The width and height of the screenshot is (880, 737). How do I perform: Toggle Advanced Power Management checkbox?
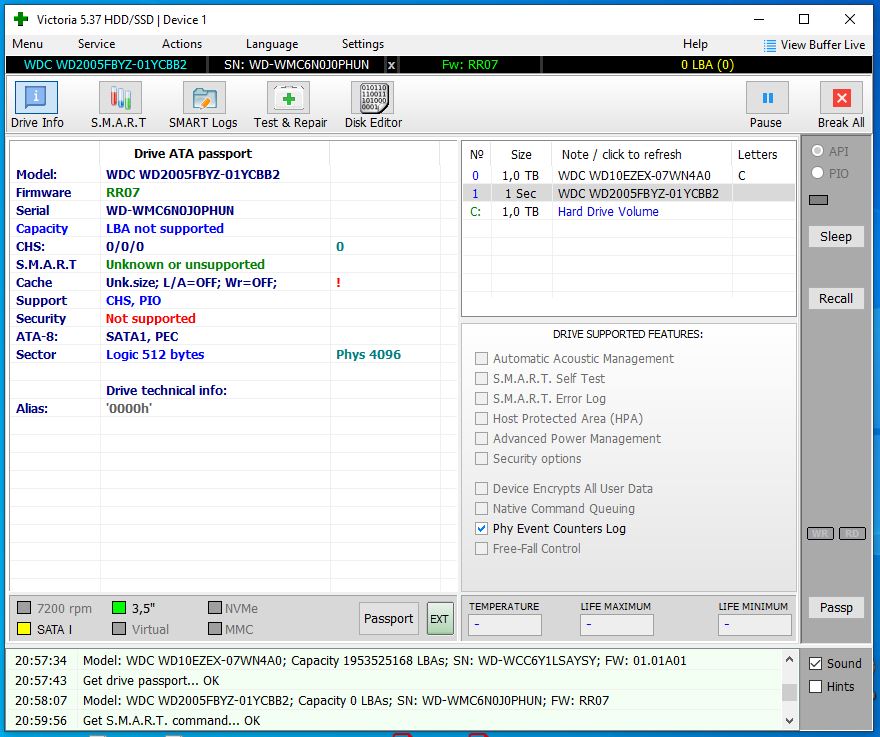pos(481,438)
